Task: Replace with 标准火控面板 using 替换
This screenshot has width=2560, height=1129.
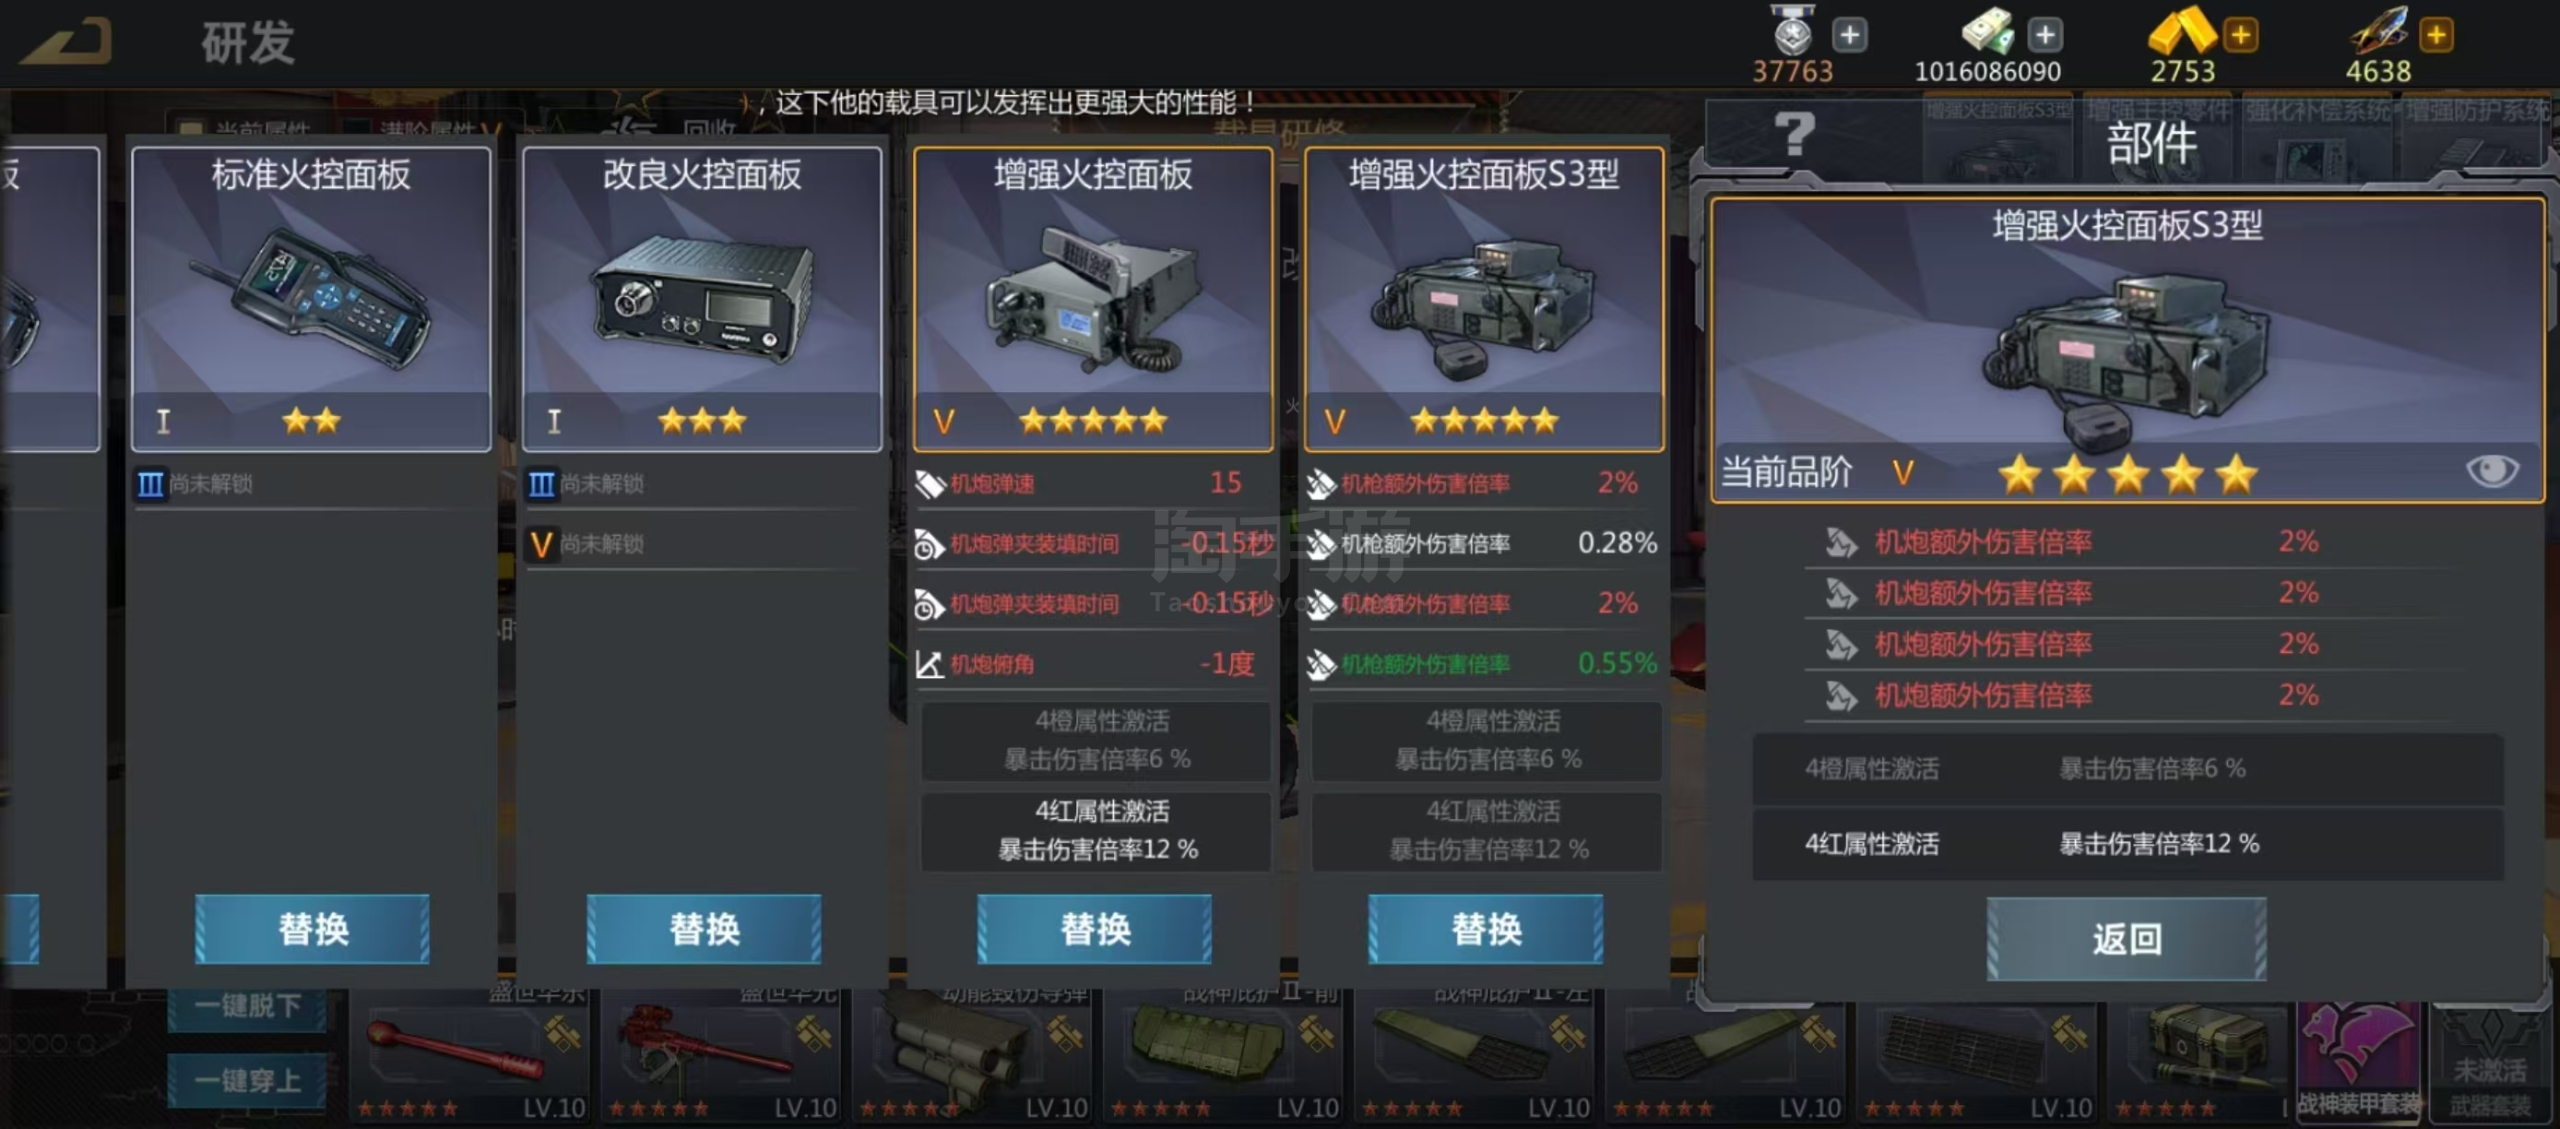Action: (312, 929)
